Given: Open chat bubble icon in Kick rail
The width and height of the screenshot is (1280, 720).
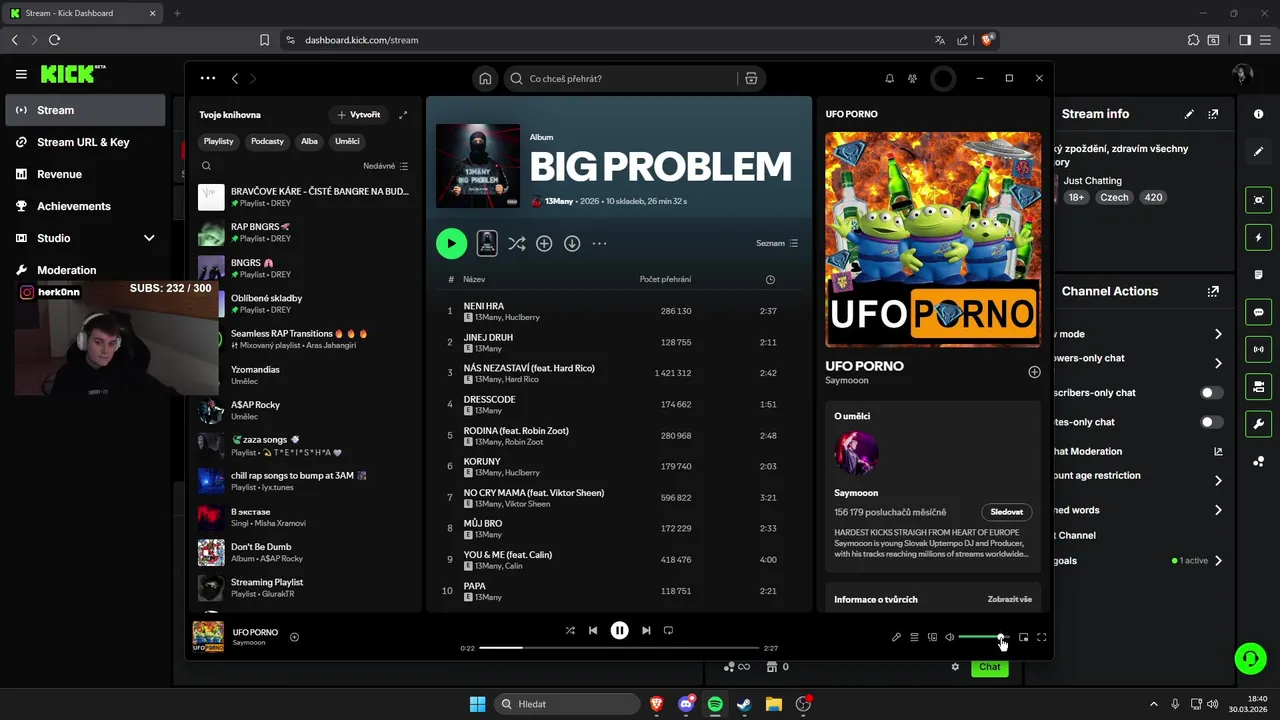Looking at the screenshot, I should [1259, 312].
